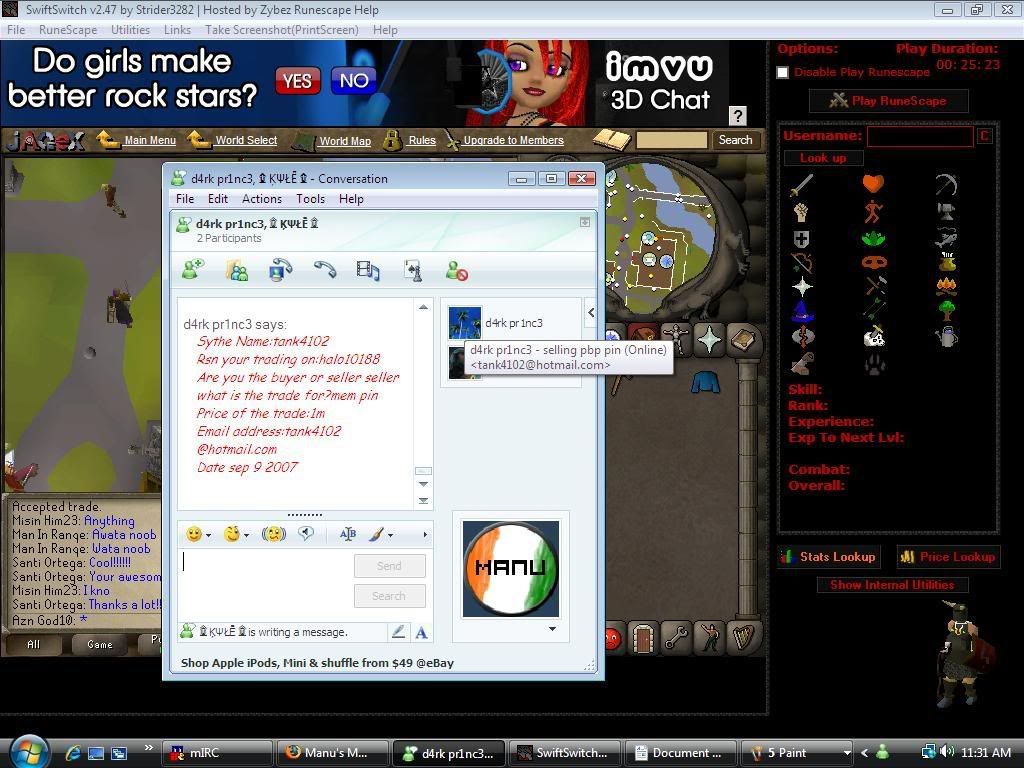Image resolution: width=1024 pixels, height=768 pixels.
Task: Open the Actions menu in conversation window
Action: [262, 199]
